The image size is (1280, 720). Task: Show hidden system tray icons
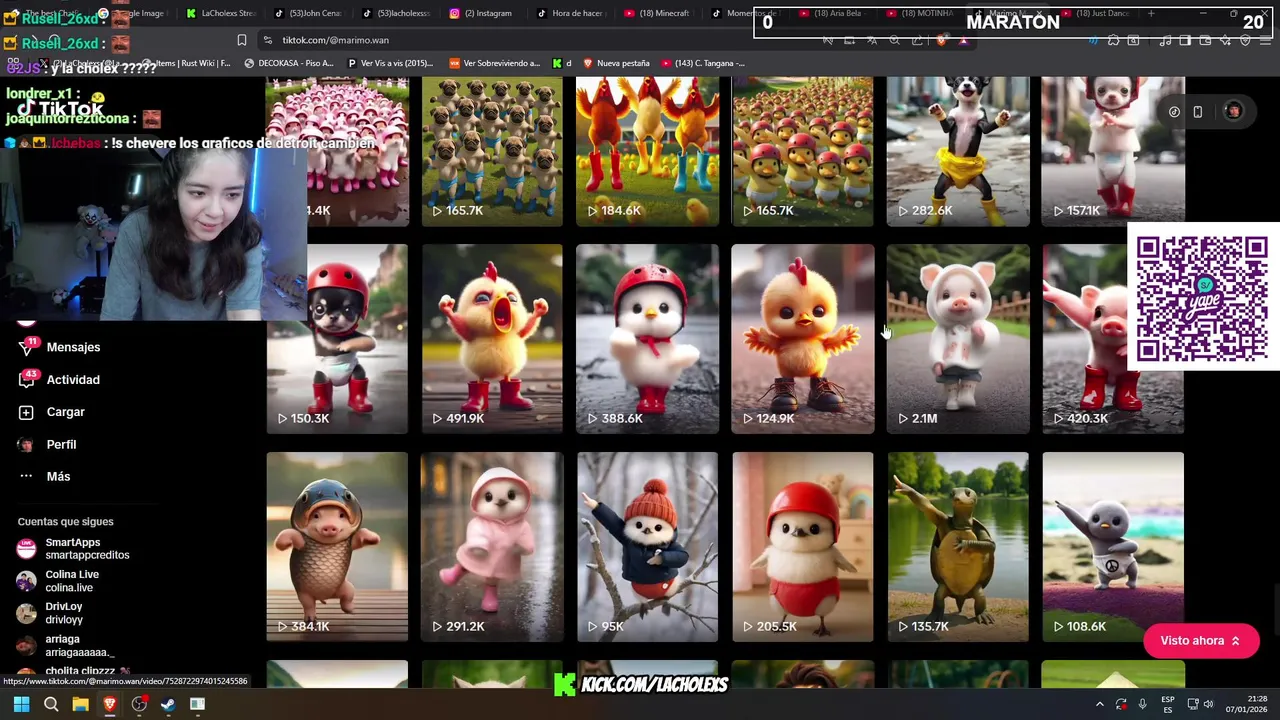1099,704
